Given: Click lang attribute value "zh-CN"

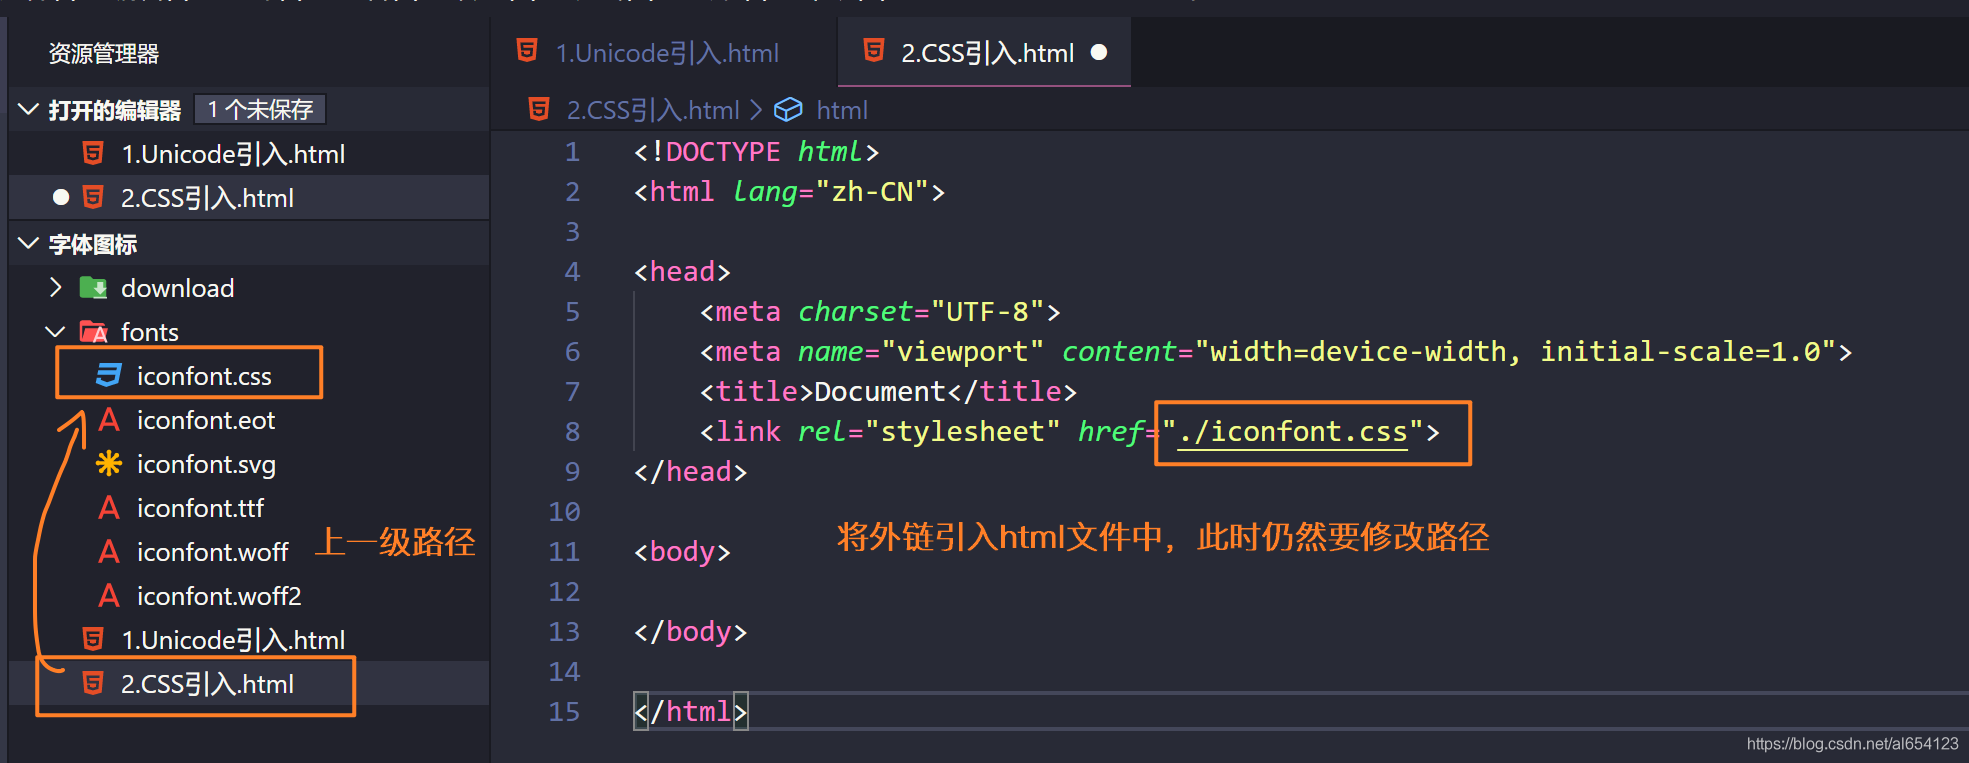Looking at the screenshot, I should 872,192.
